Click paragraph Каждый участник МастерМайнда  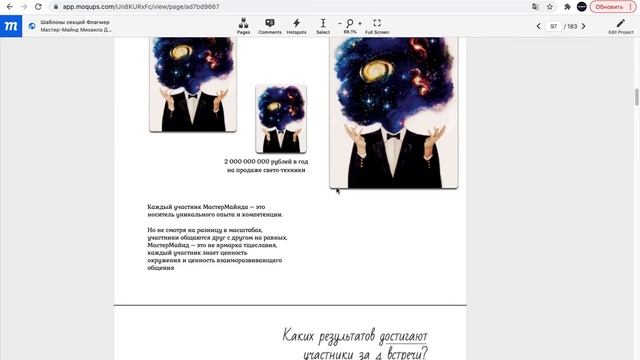pyautogui.click(x=215, y=211)
